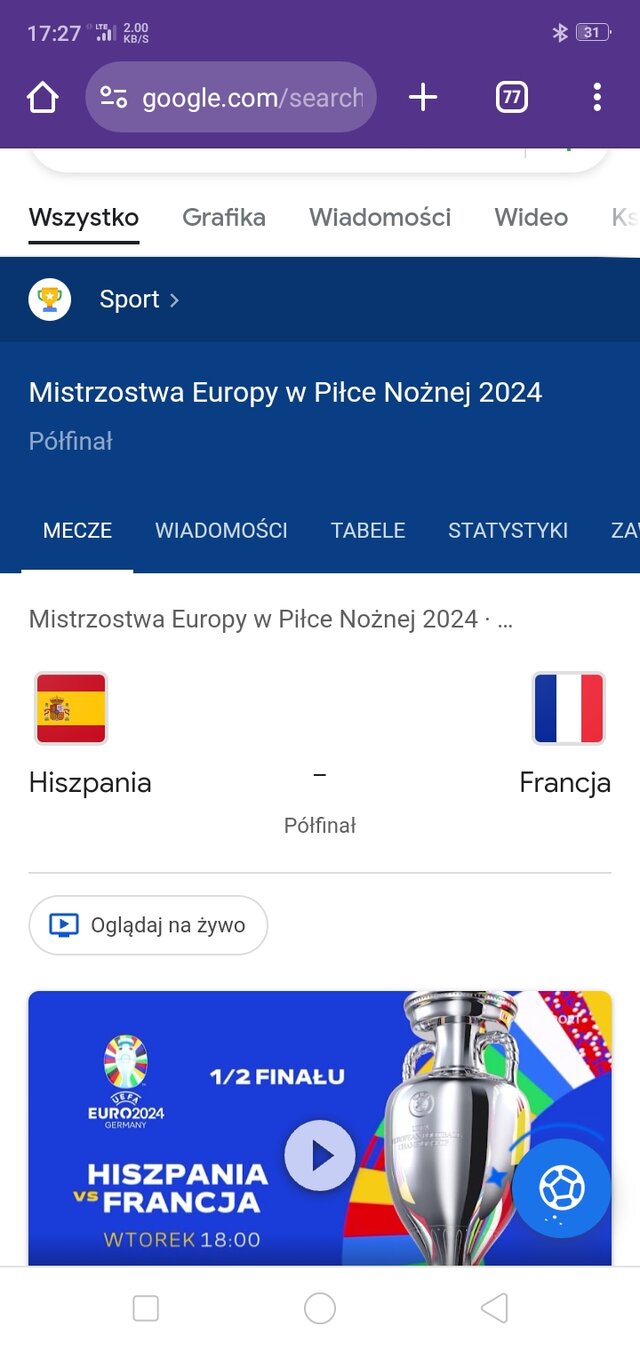Open the STATYSTYKI tab
Viewport: 640px width, 1351px height.
click(x=508, y=530)
